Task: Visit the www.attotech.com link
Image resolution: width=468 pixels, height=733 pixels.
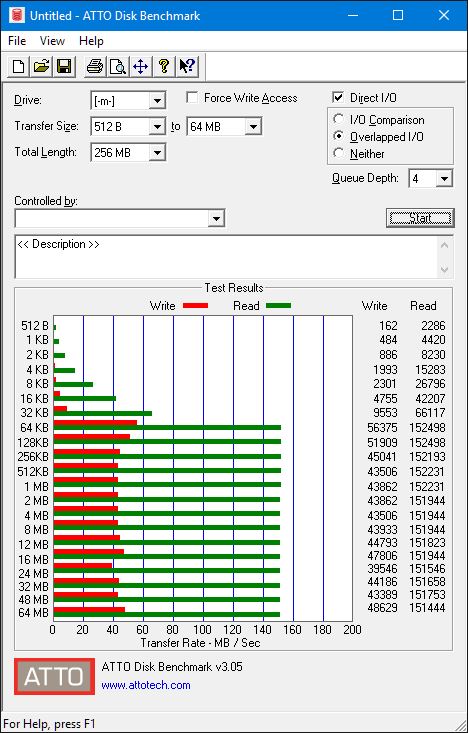Action: pos(146,685)
